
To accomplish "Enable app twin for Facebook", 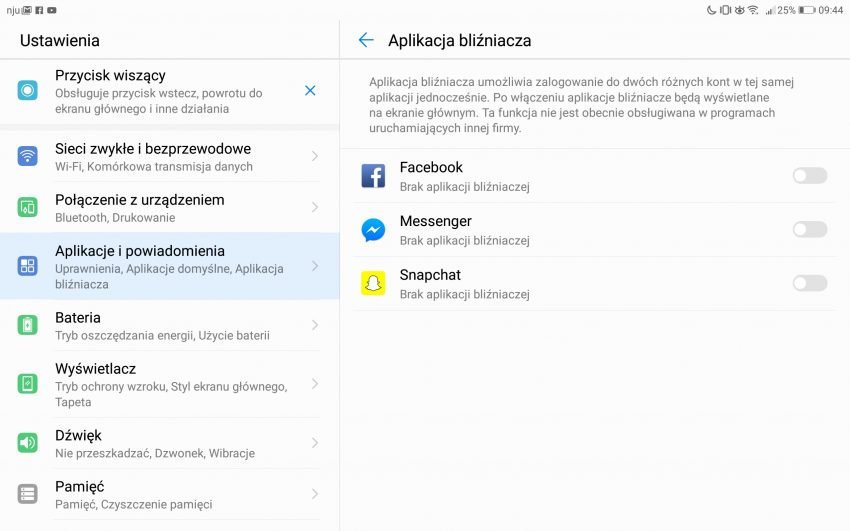I will 809,176.
